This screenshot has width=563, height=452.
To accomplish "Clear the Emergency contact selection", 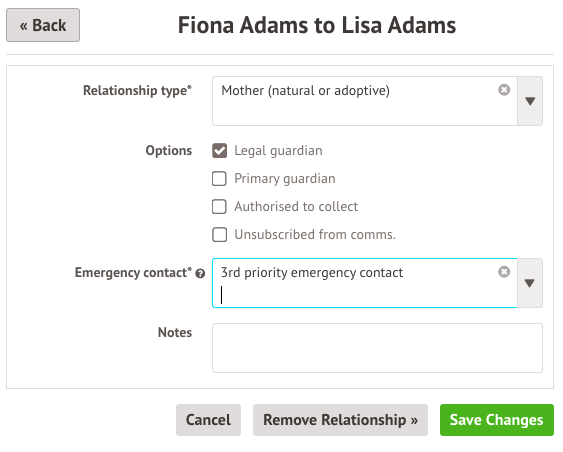I will pyautogui.click(x=504, y=272).
